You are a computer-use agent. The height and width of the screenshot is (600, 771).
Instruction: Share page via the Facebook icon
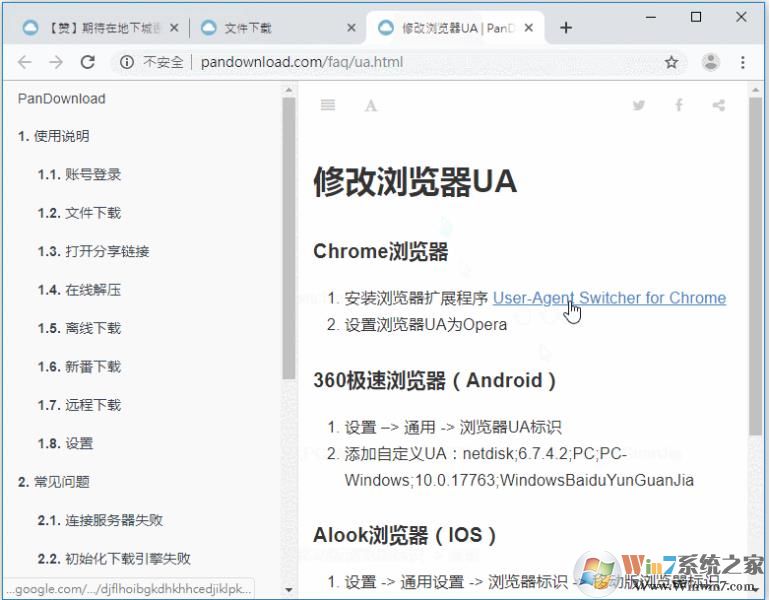(679, 105)
